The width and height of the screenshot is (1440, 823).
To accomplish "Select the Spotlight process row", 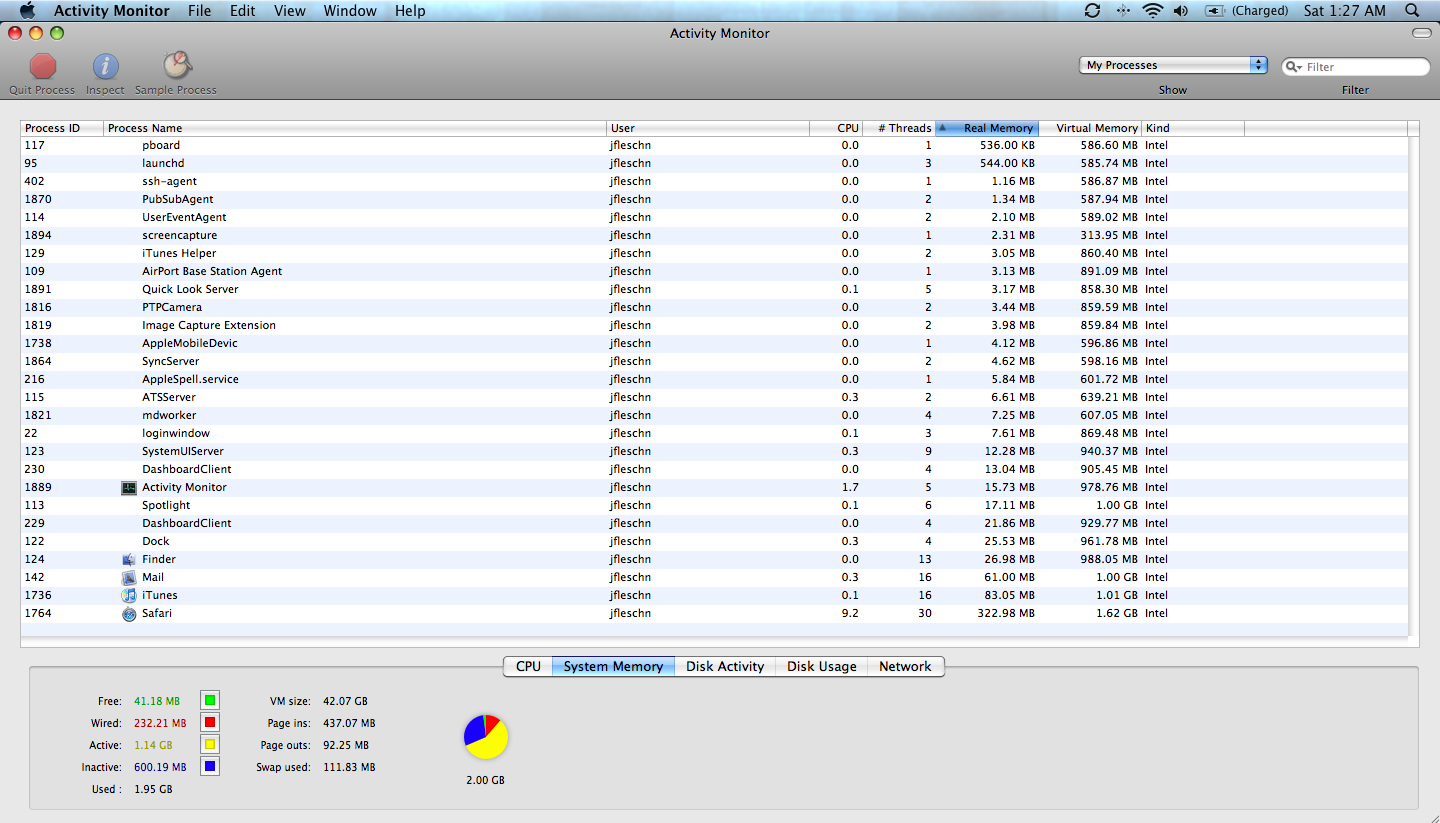I will pos(714,506).
